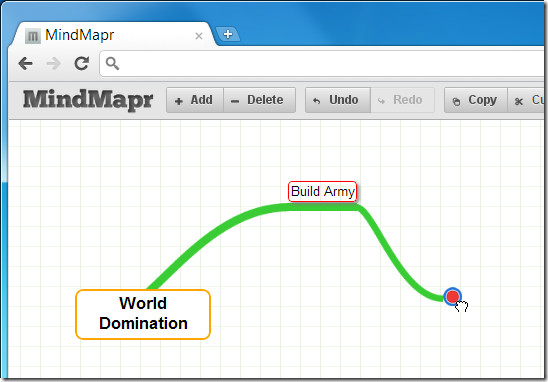Close the MindMapr tab
This screenshot has height=382, width=548.
tap(199, 36)
